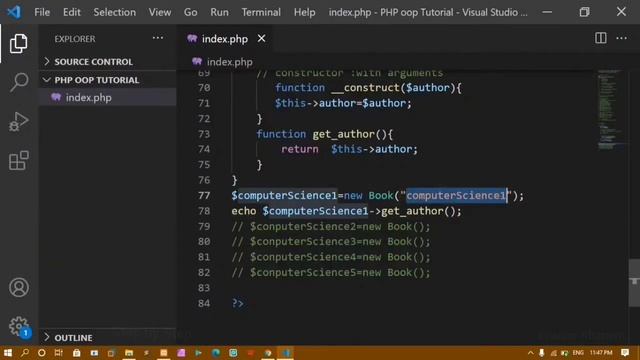Screen dimensions: 640x360
Task: Open the Edit menu
Action: (x=72, y=12)
